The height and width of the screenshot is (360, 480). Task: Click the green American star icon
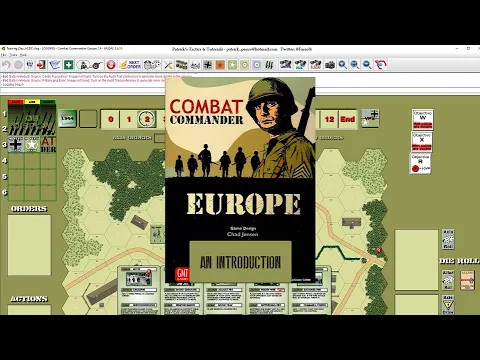(232, 65)
